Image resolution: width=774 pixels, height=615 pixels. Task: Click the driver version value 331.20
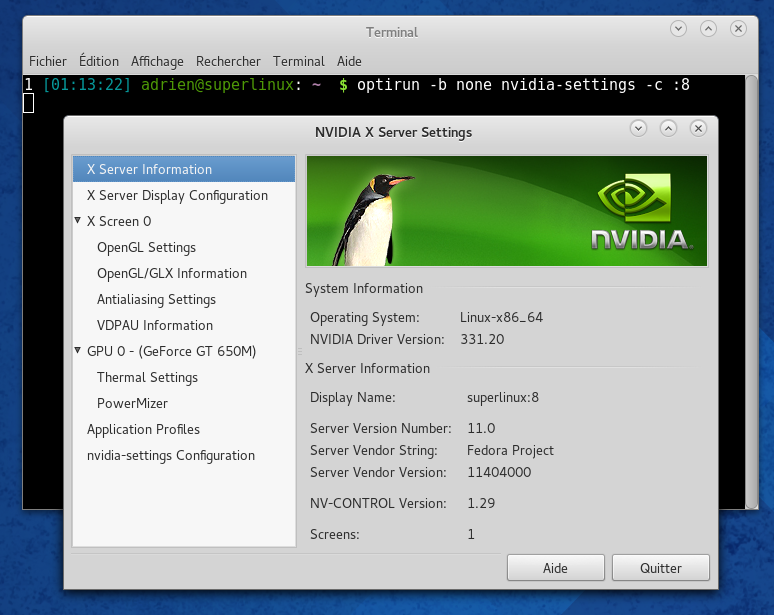coord(482,339)
